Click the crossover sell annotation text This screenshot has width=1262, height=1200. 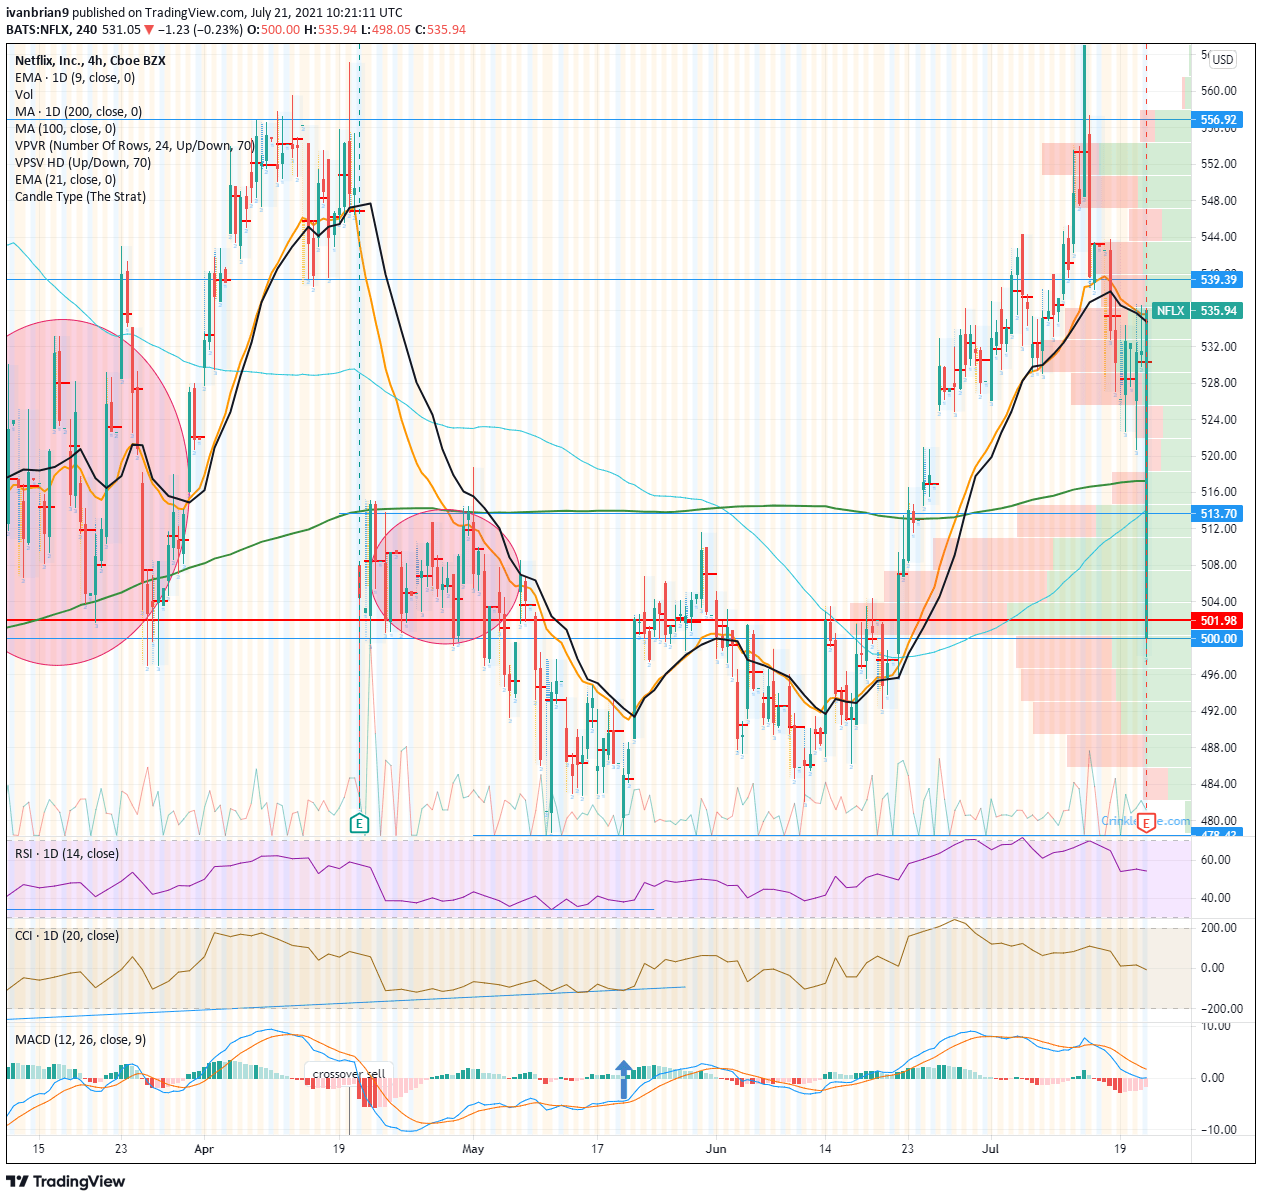coord(349,1074)
